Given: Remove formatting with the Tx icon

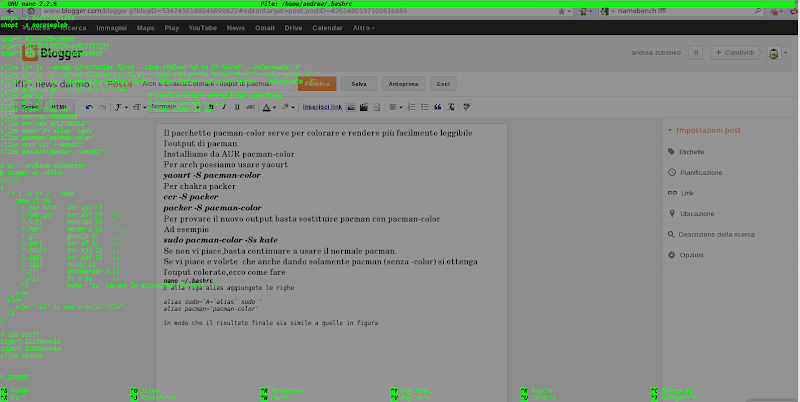Looking at the screenshot, I should click(x=451, y=107).
